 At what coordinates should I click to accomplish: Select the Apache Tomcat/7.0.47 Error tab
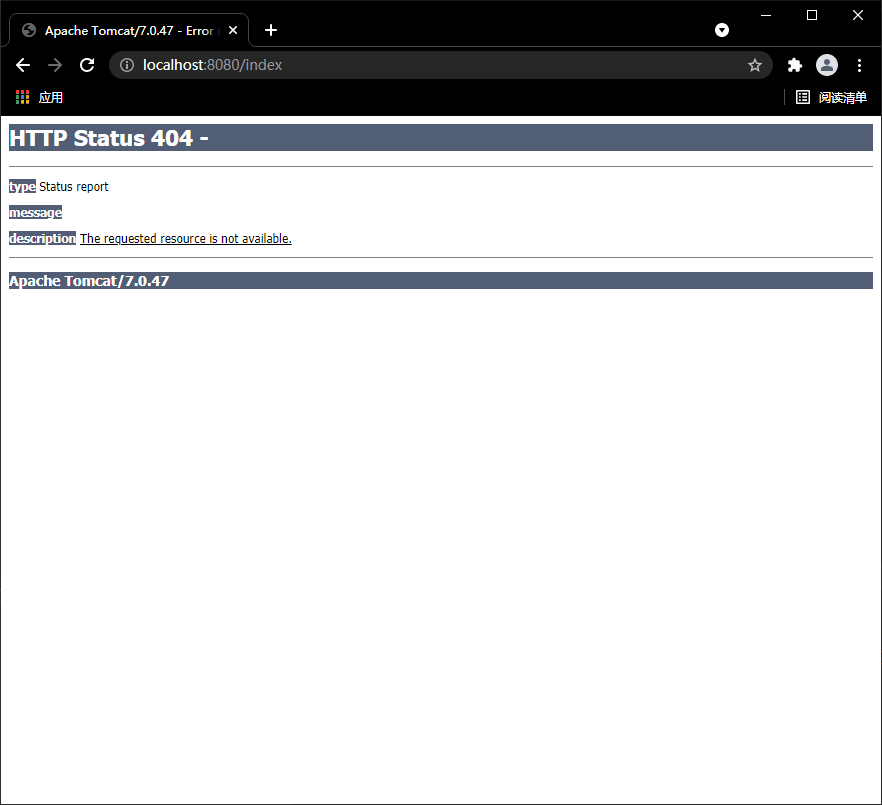point(129,30)
